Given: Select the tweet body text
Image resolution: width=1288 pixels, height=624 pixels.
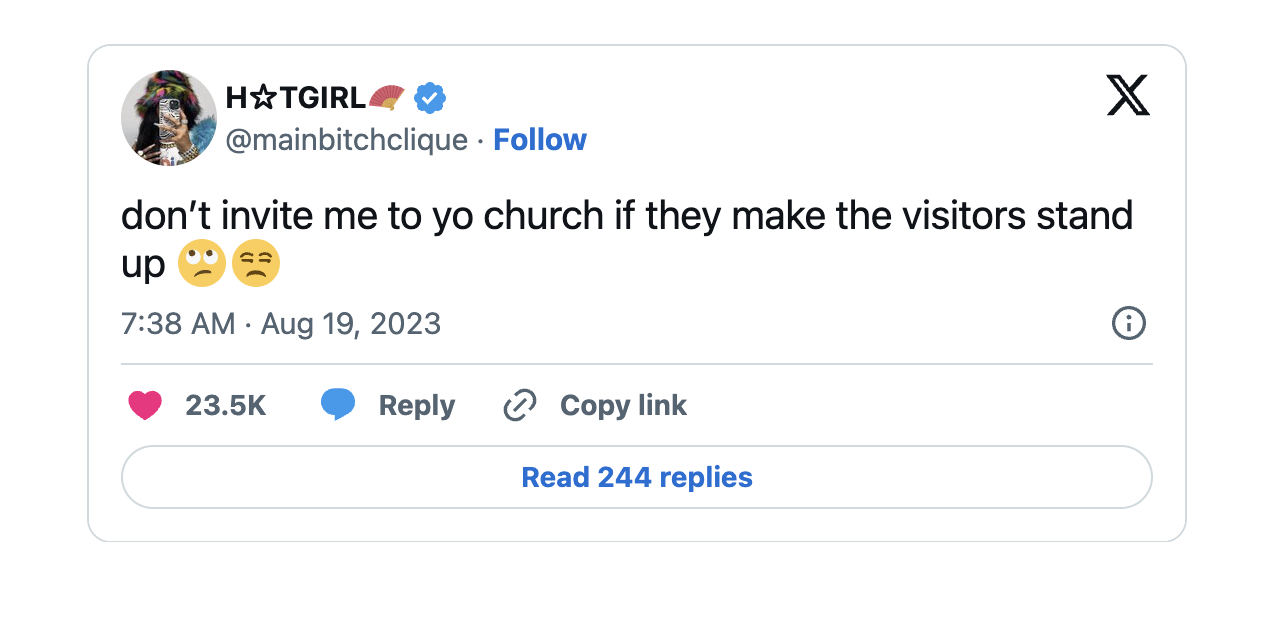Looking at the screenshot, I should [627, 215].
